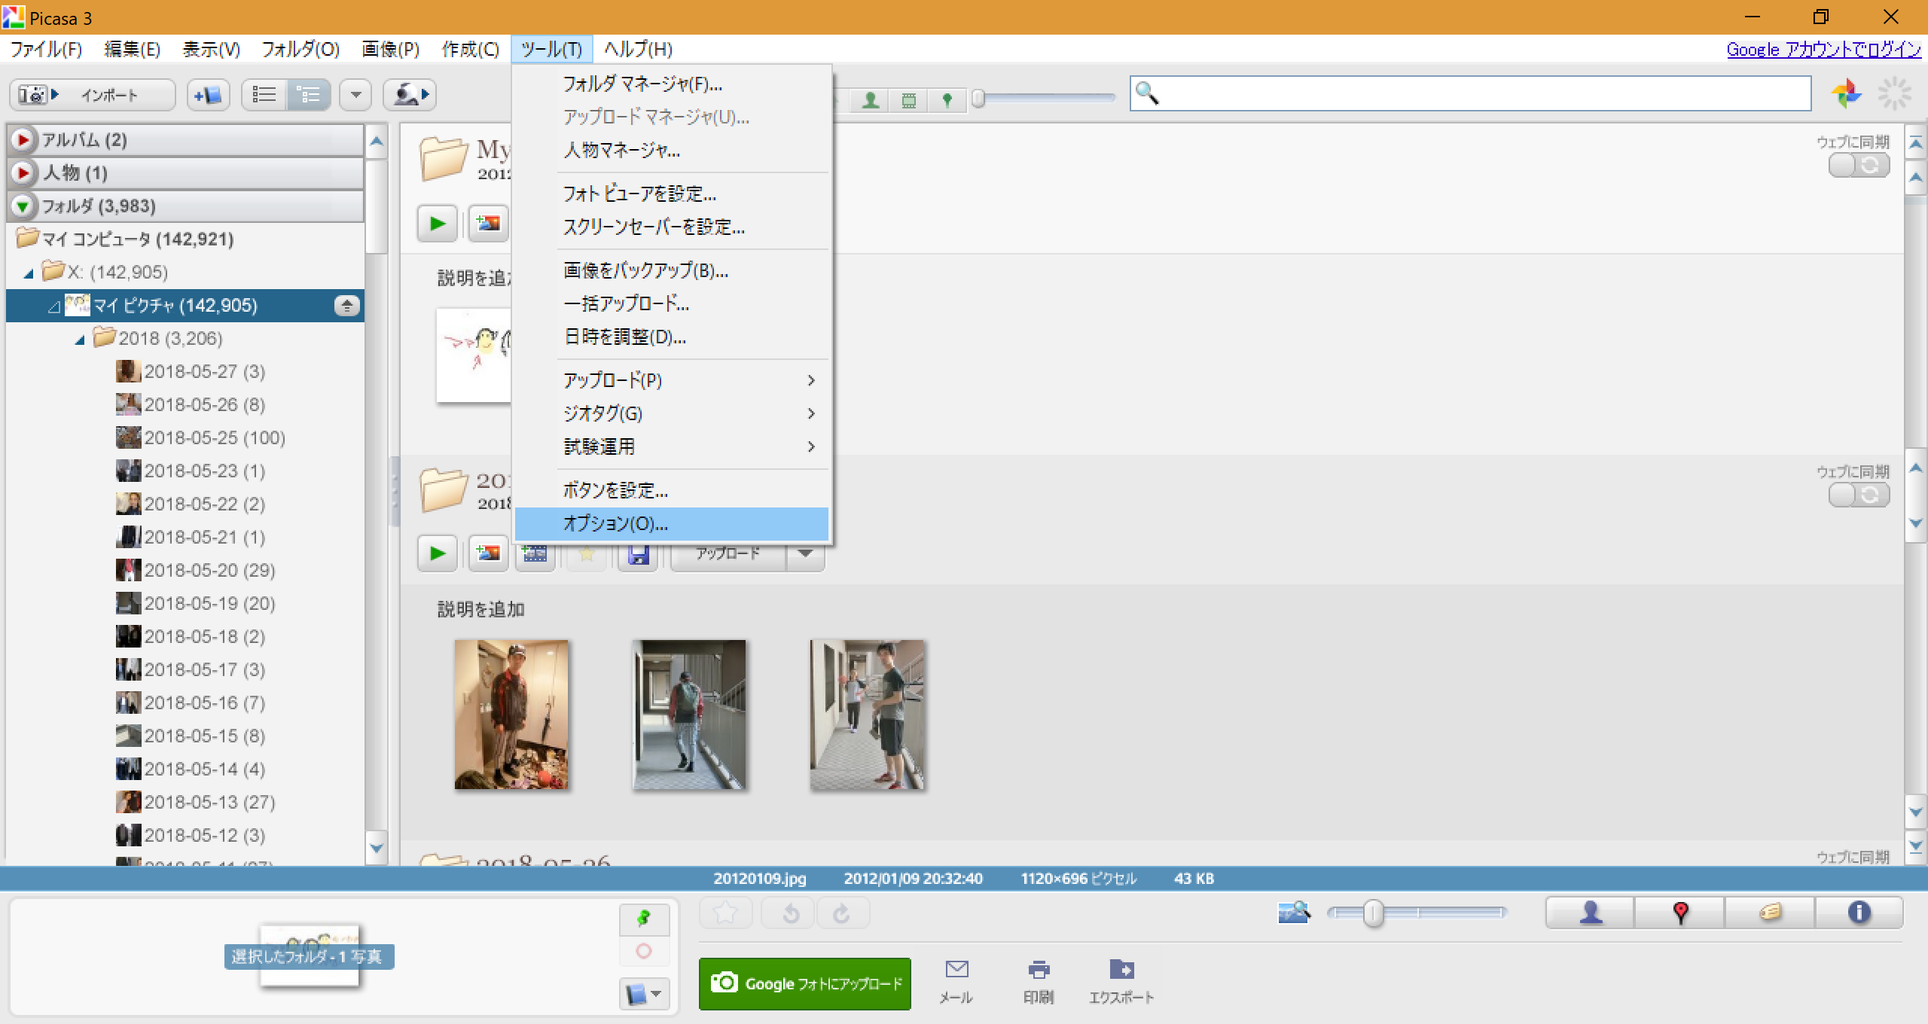Clear the photo tray with circle icon
Screen dimensions: 1928x1024
pos(644,951)
